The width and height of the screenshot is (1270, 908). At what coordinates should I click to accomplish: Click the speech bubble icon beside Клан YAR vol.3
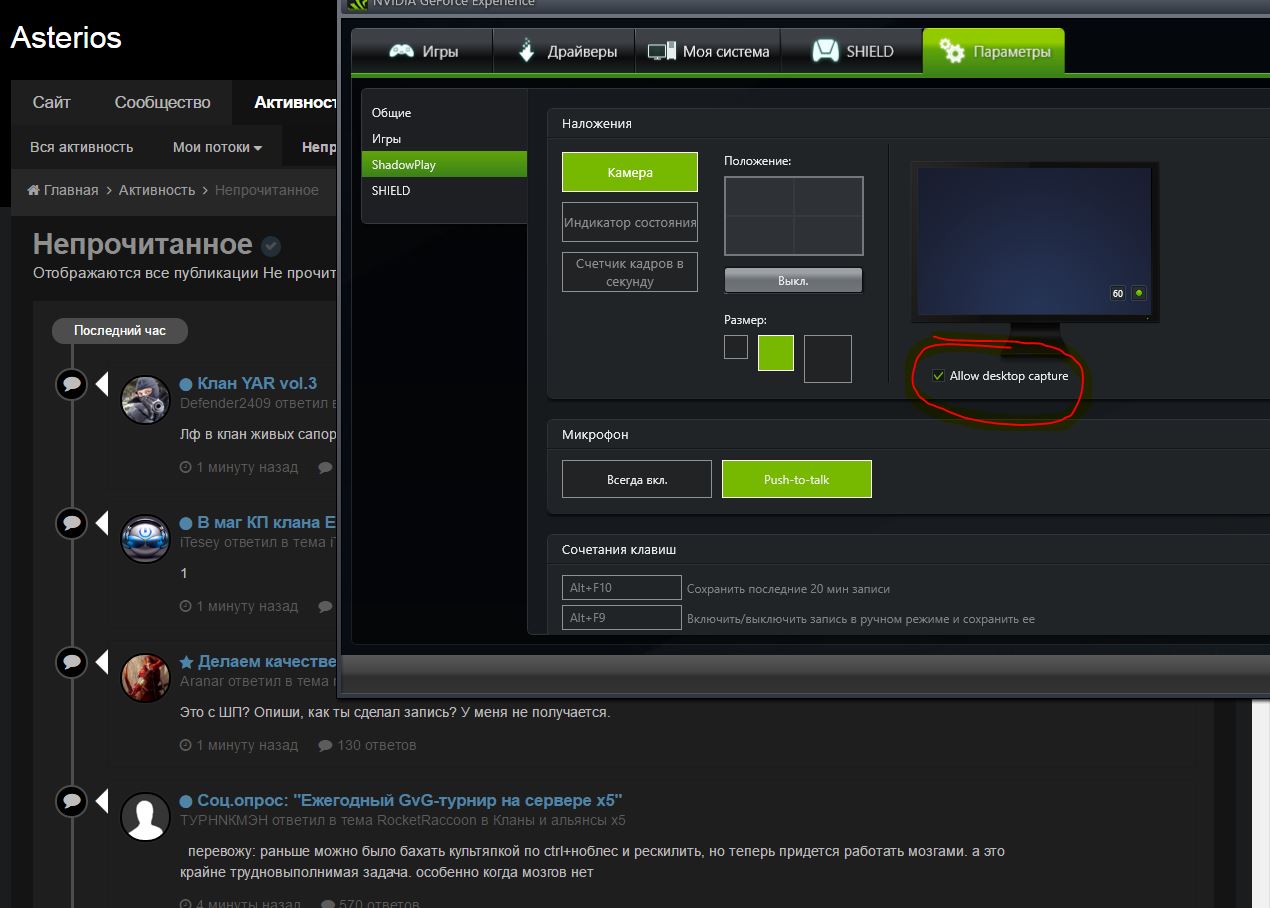pos(71,384)
